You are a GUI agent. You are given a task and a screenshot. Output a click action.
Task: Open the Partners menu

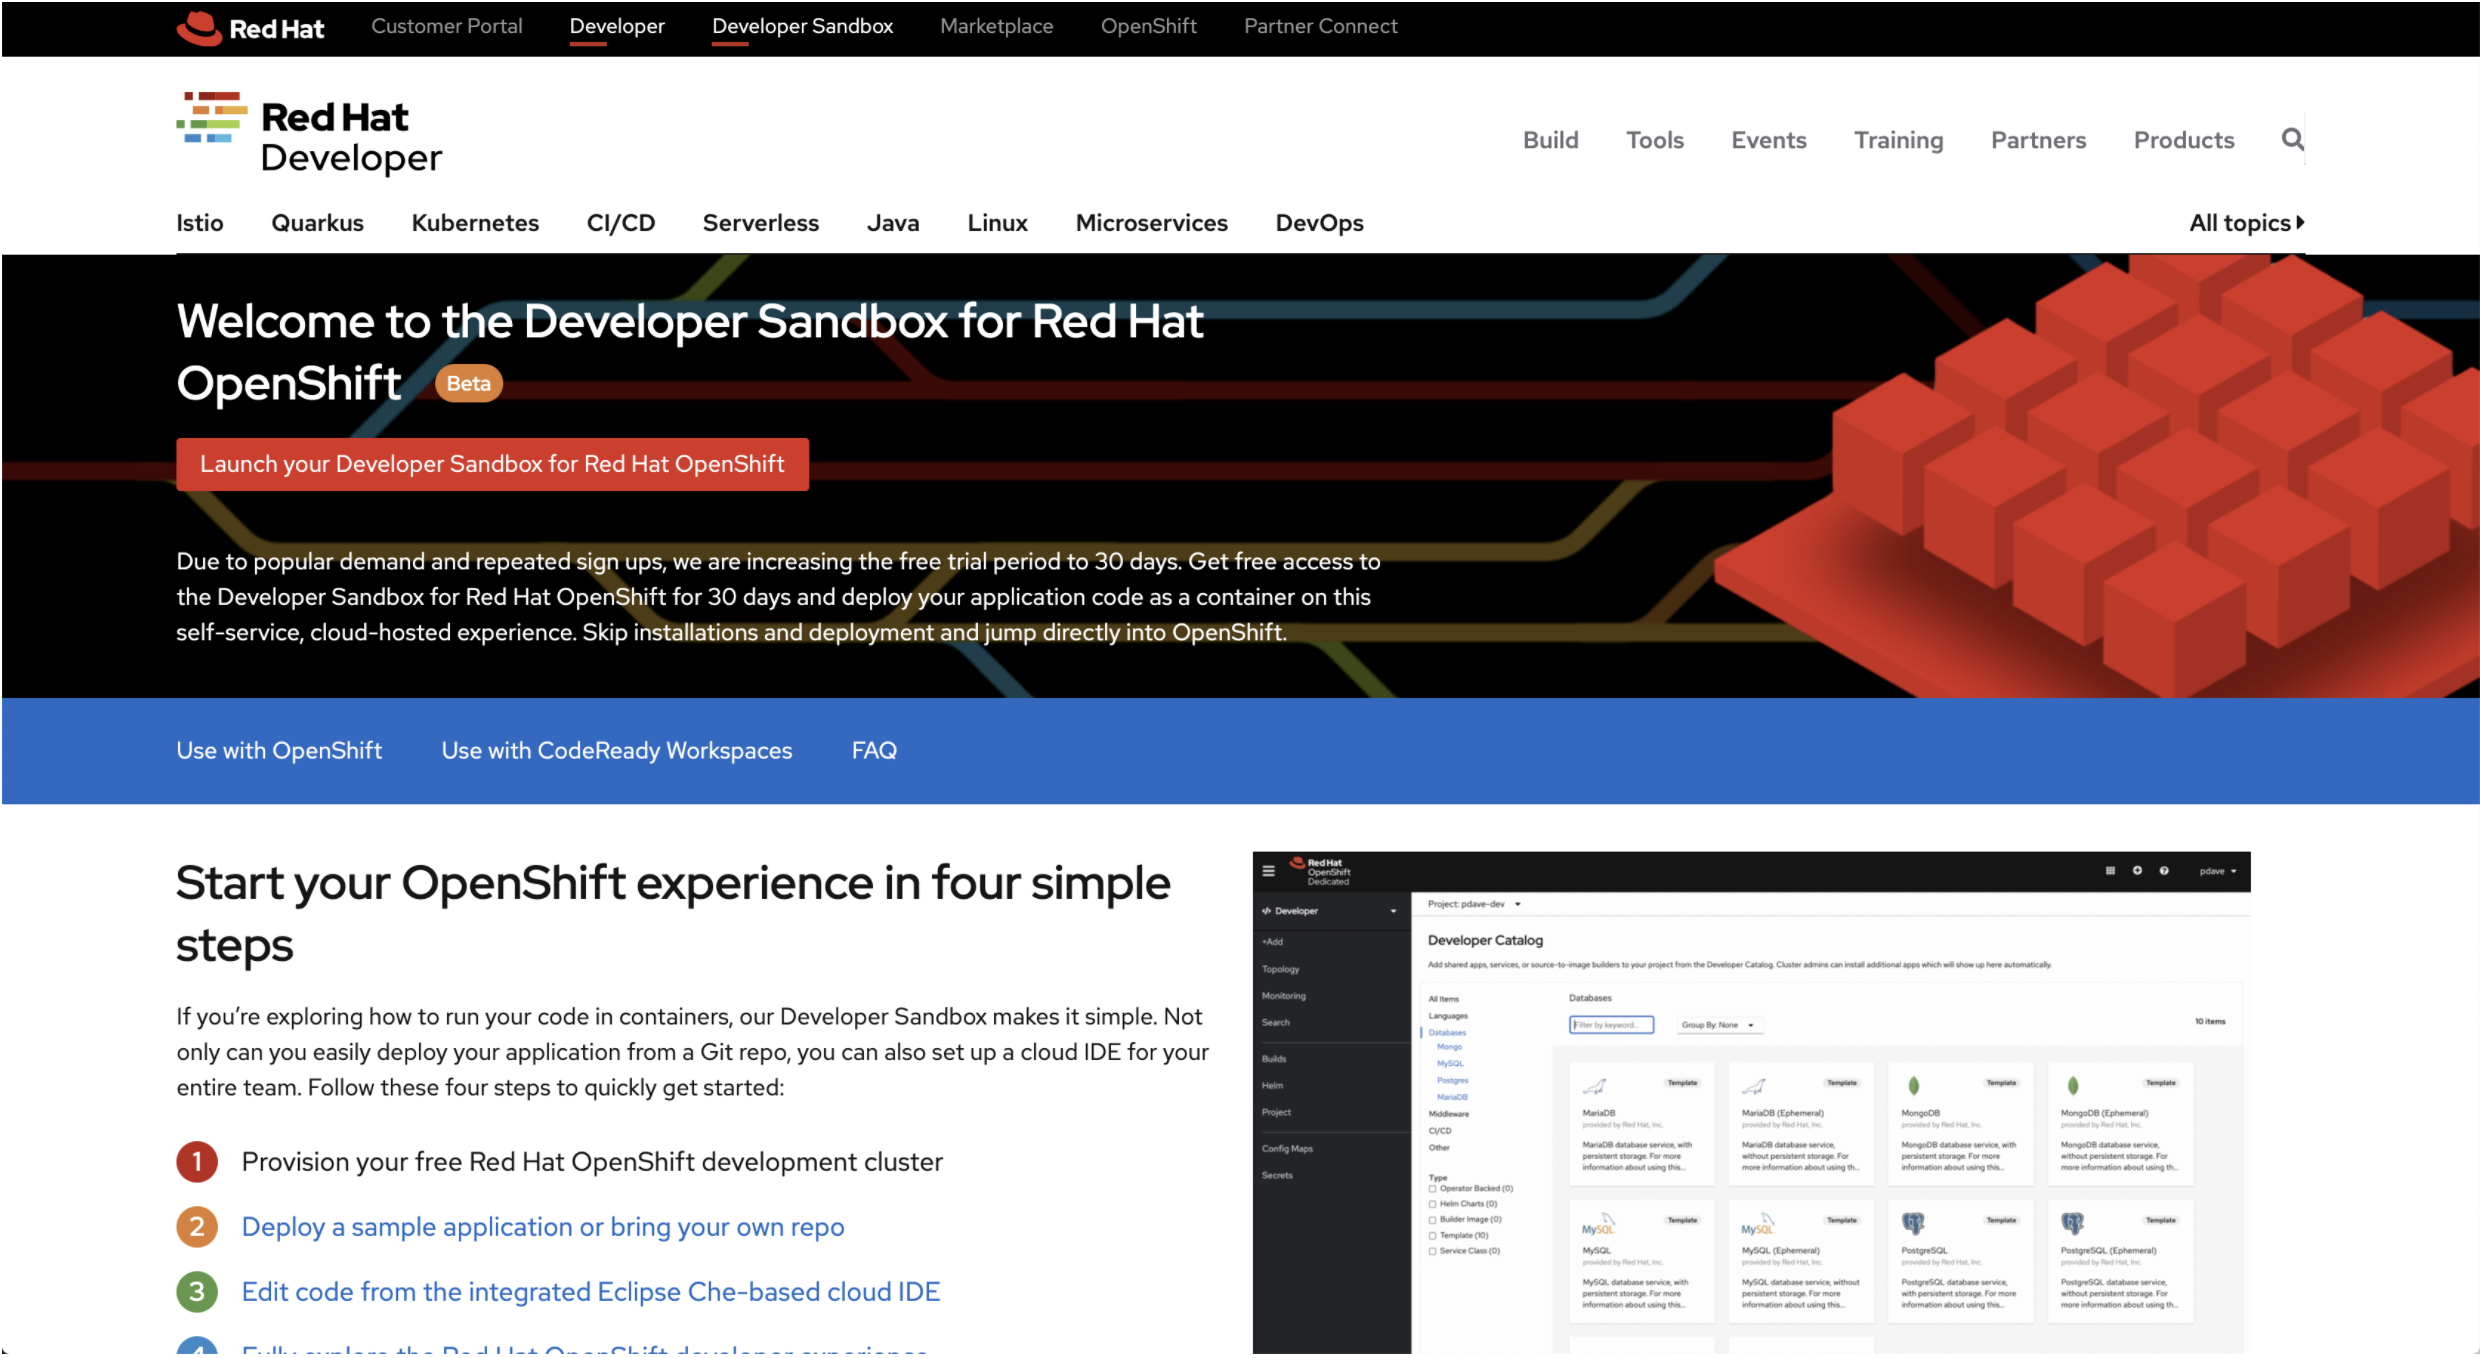(x=2038, y=140)
